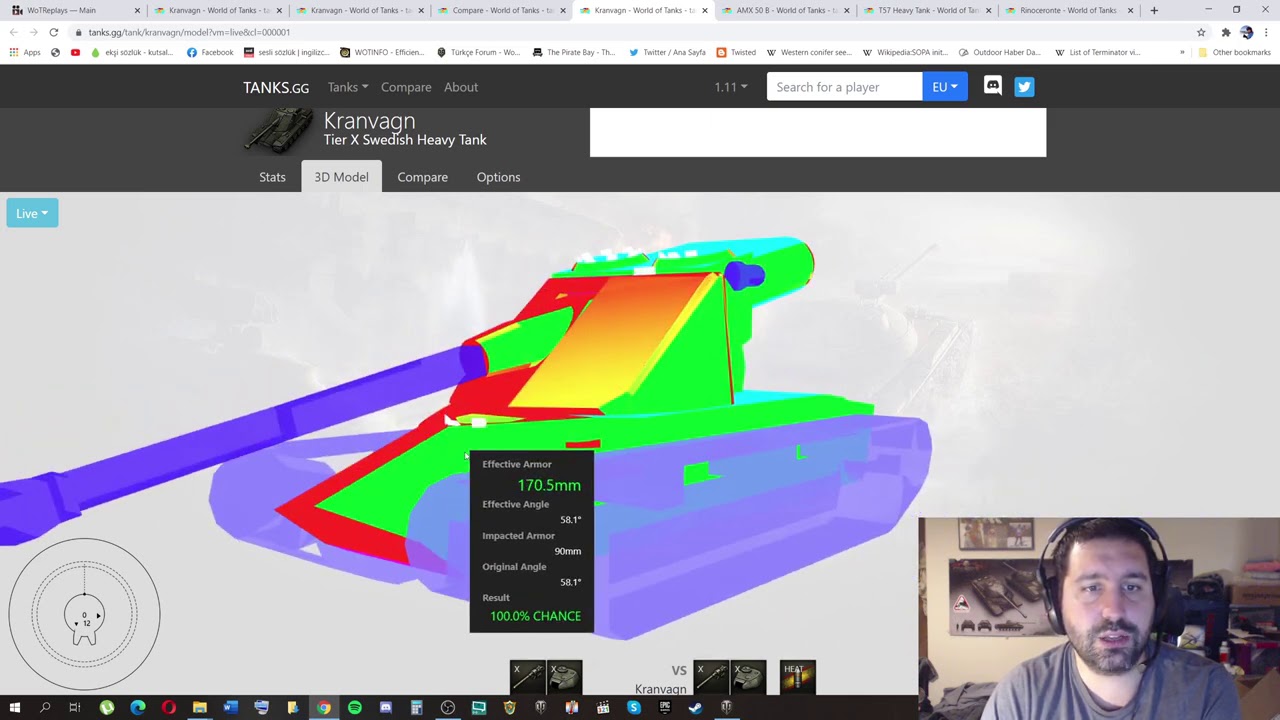Open the Windows Start menu
Screen dimensions: 1280x720
(x=15, y=708)
